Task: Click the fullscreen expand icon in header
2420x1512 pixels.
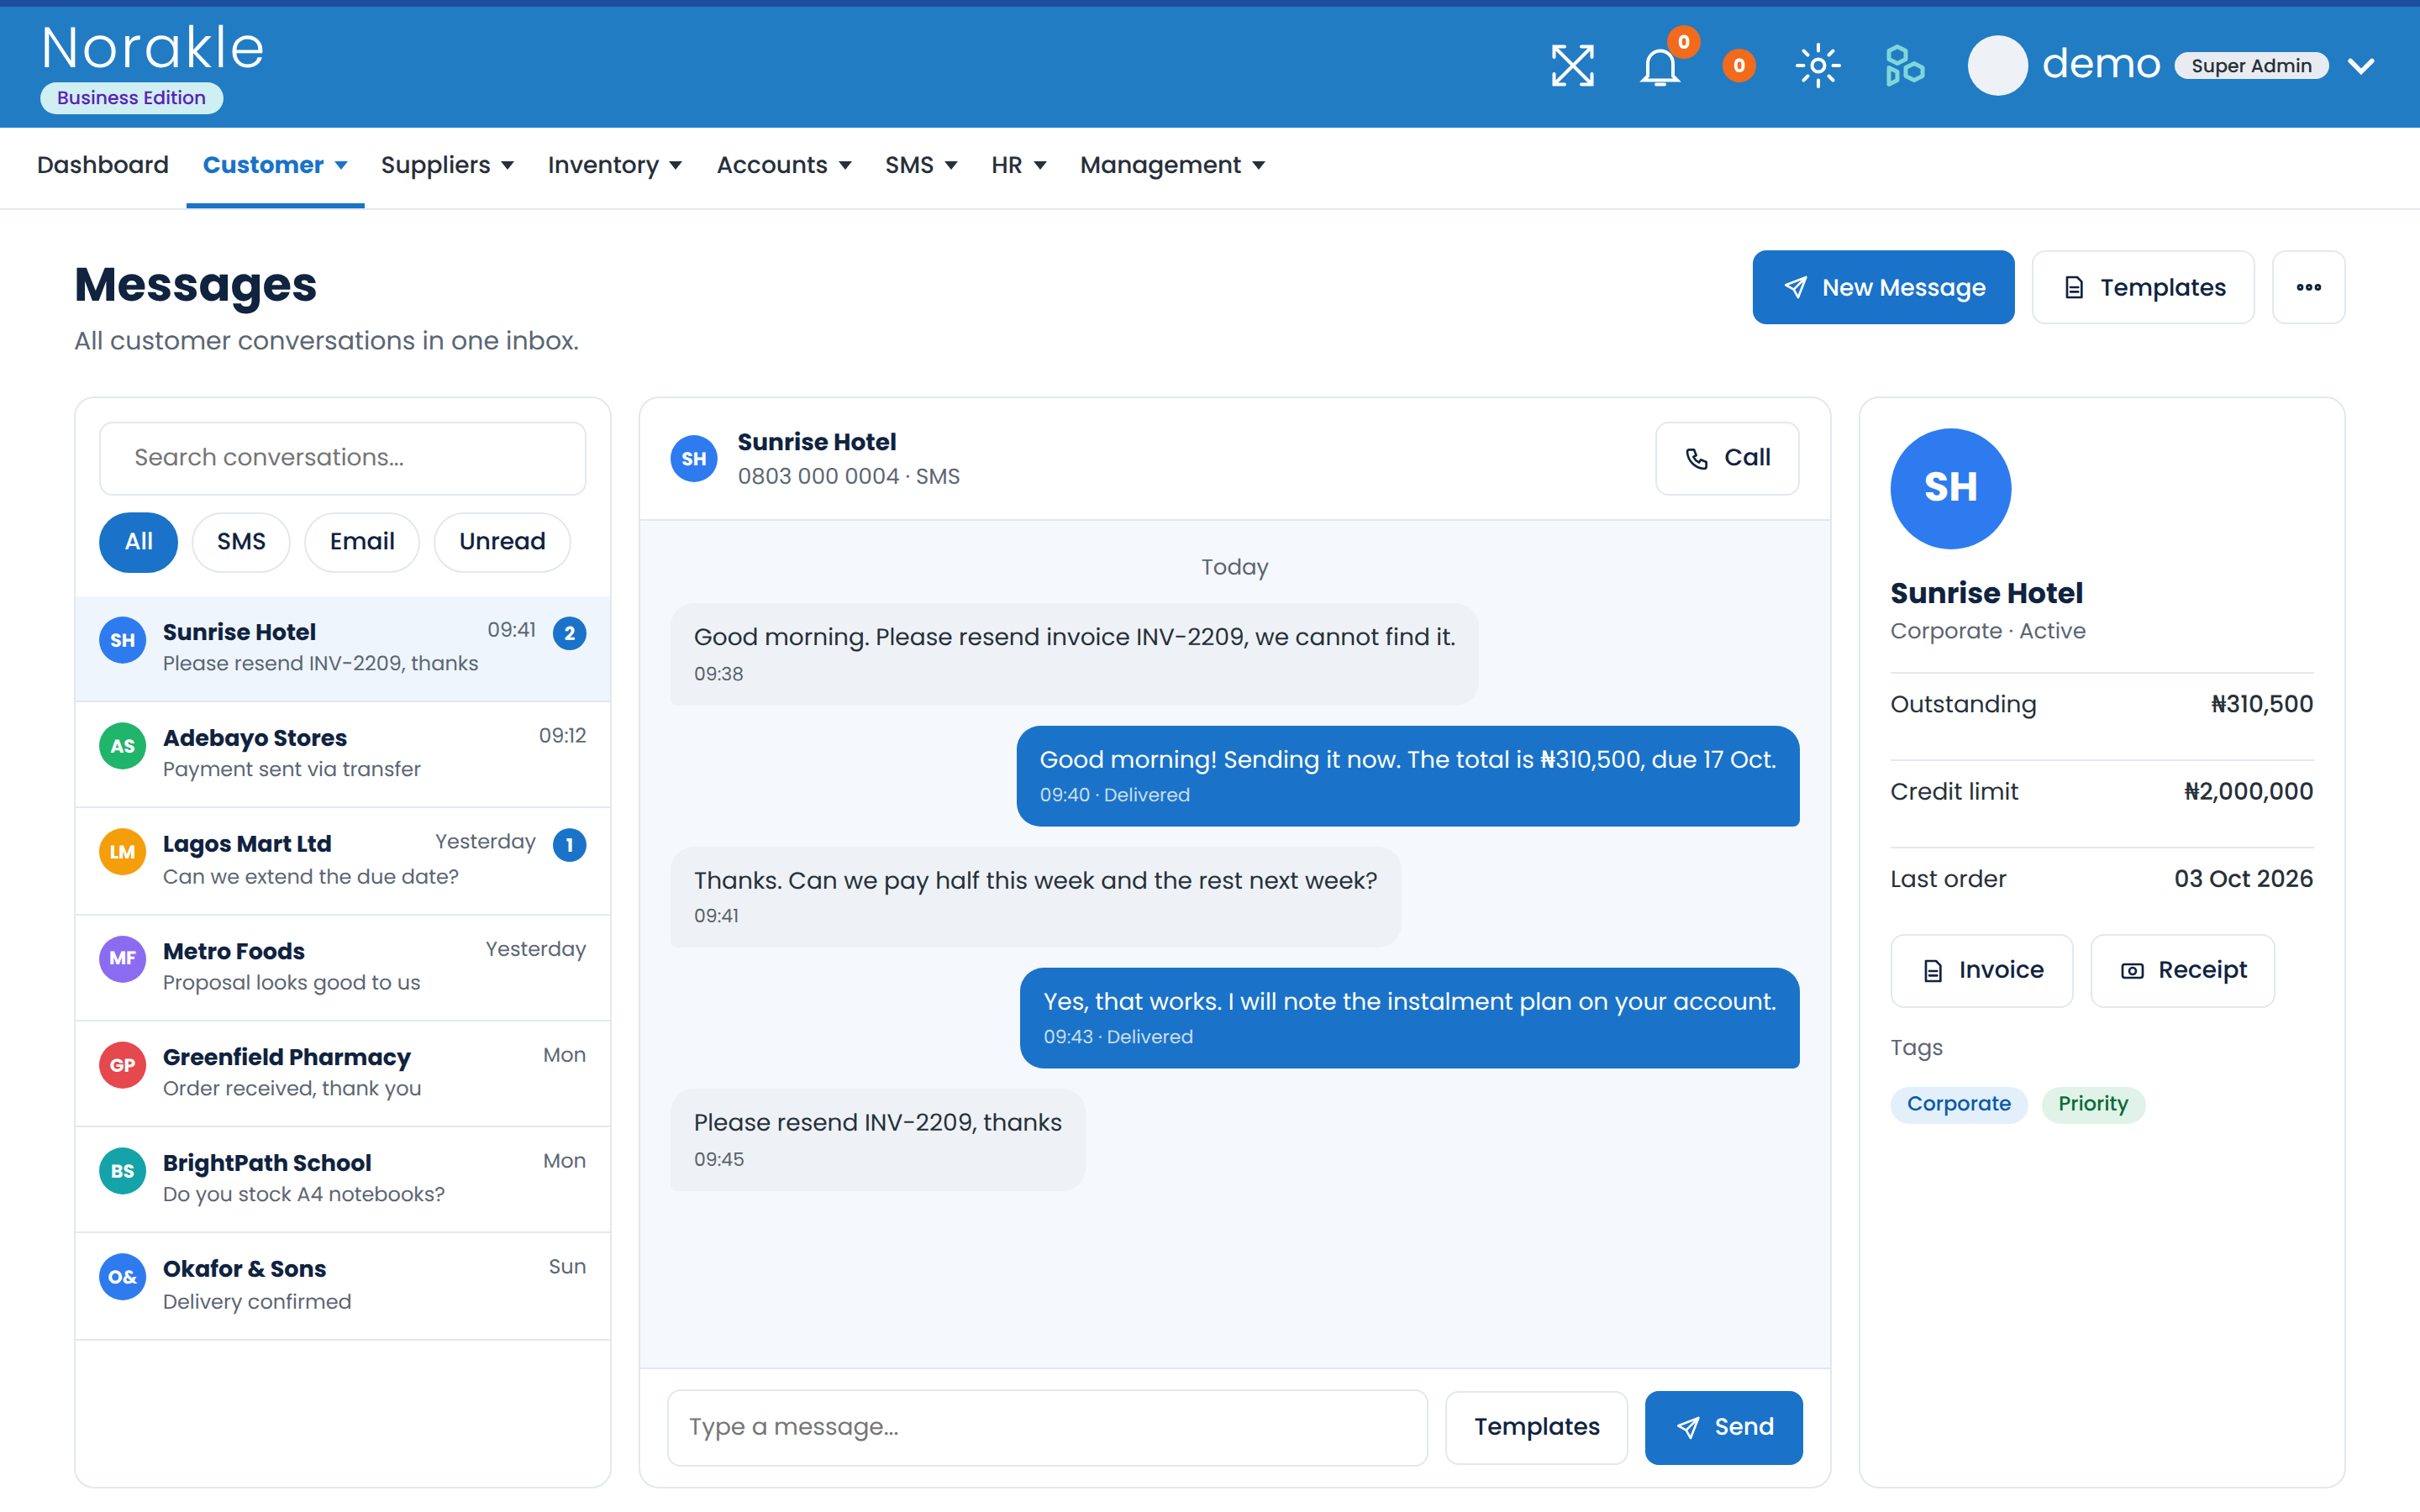Action: (1572, 66)
